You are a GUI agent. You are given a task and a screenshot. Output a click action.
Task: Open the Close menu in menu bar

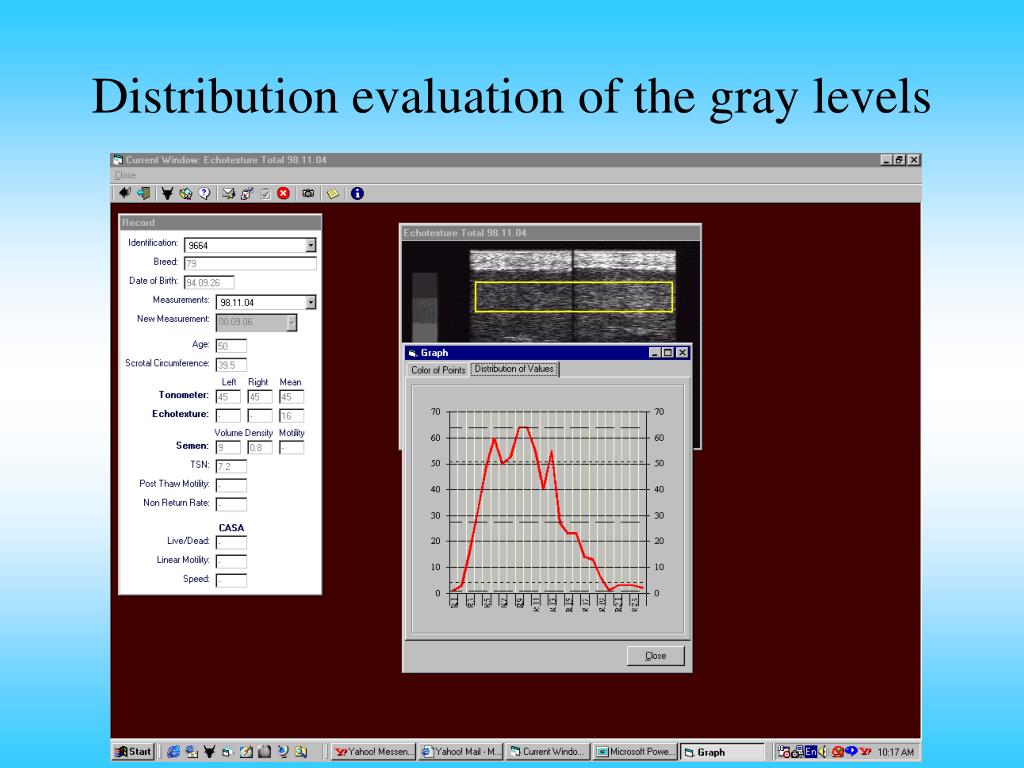click(x=125, y=175)
